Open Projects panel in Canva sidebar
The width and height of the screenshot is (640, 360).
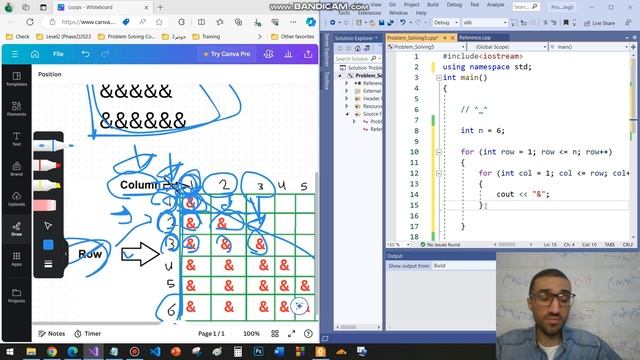pos(16,296)
